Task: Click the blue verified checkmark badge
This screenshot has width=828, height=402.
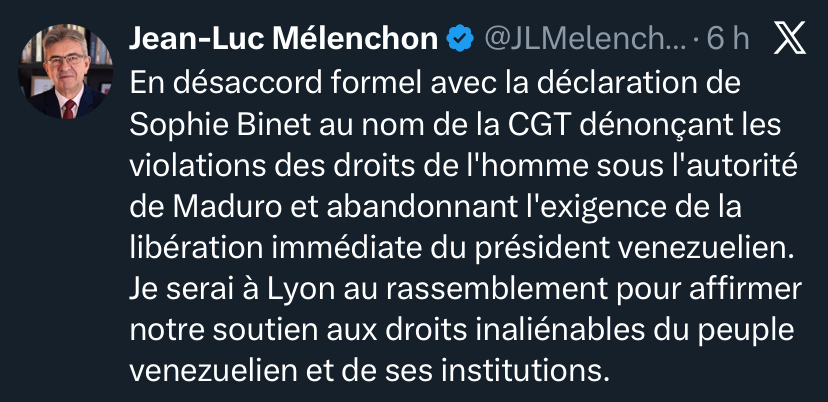Action: (x=460, y=39)
